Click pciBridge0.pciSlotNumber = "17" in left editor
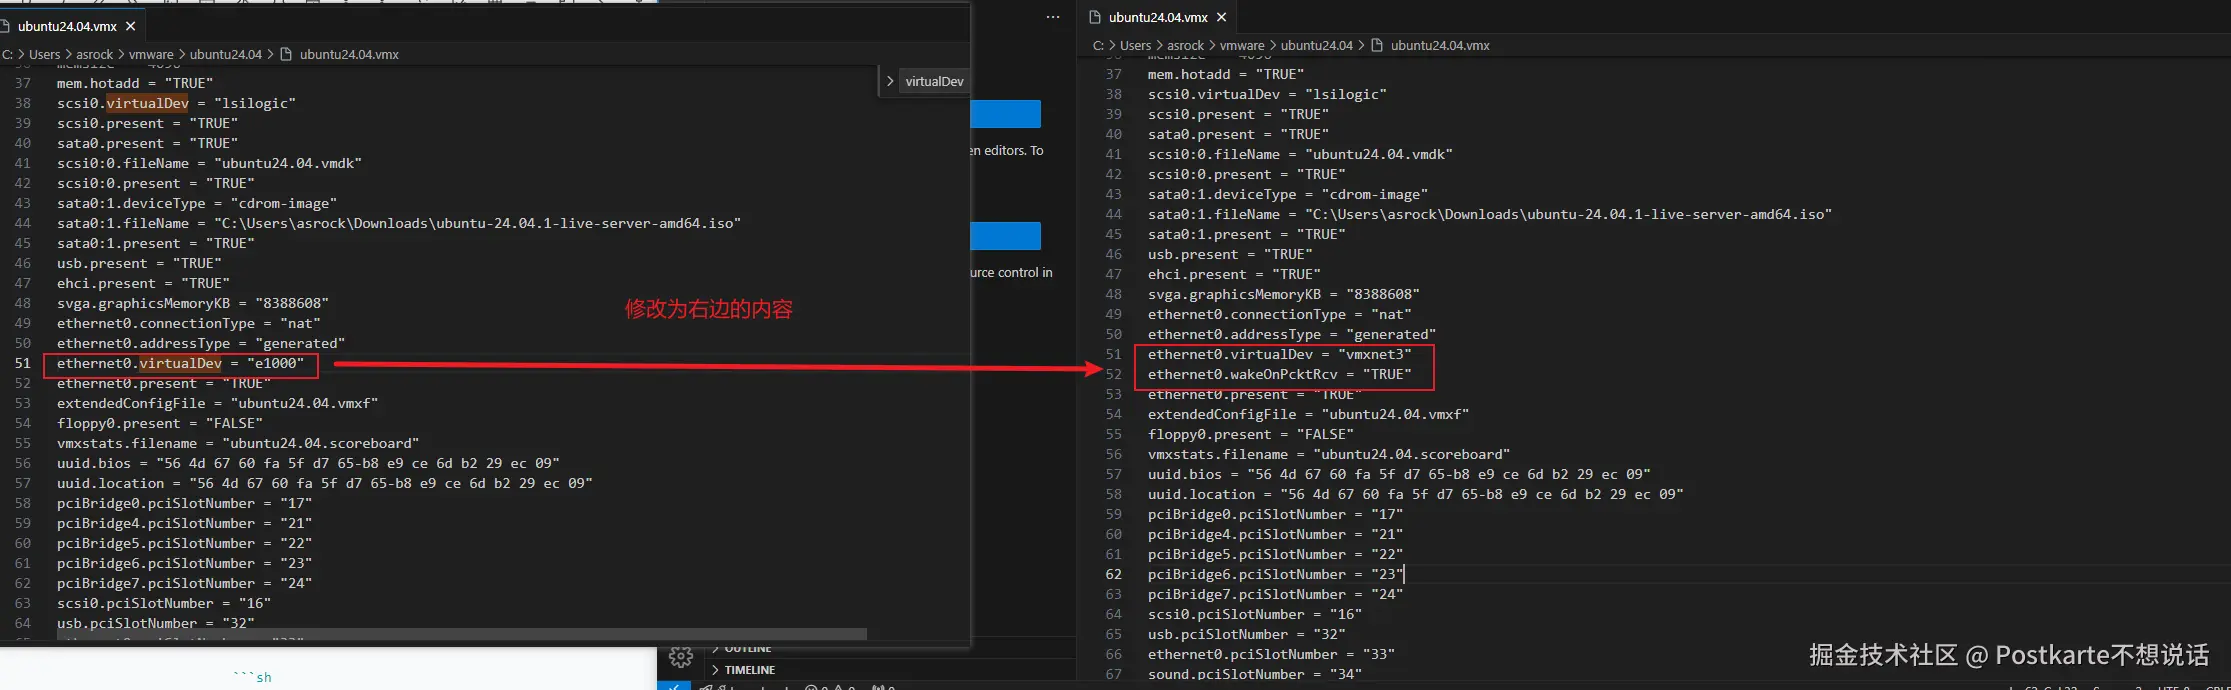This screenshot has width=2231, height=690. (184, 503)
